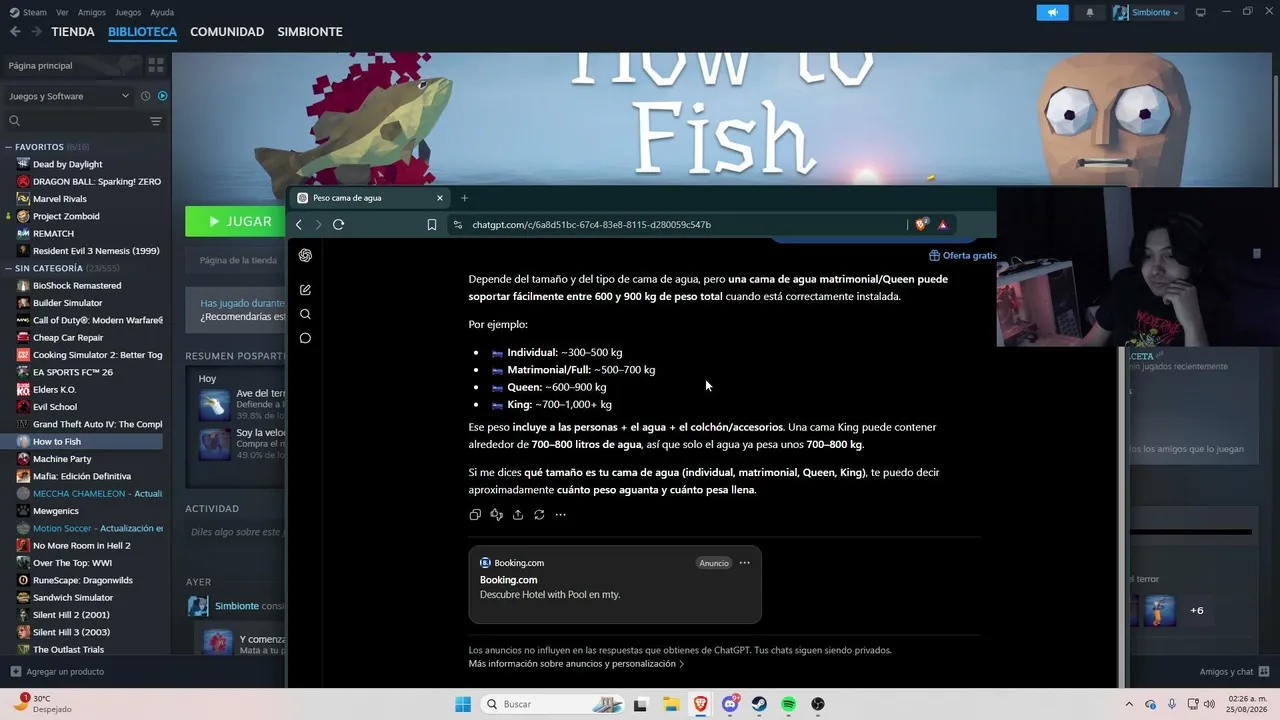
Task: Open the Amigos menu in Steam
Action: click(x=92, y=12)
